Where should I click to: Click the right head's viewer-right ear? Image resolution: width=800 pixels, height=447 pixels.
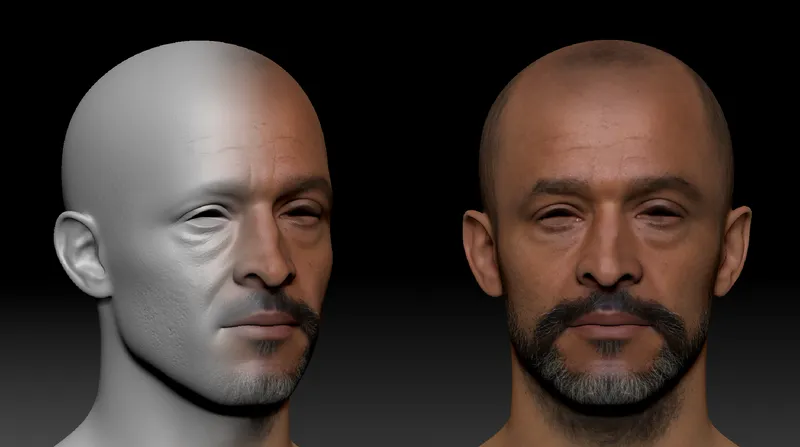tap(734, 248)
